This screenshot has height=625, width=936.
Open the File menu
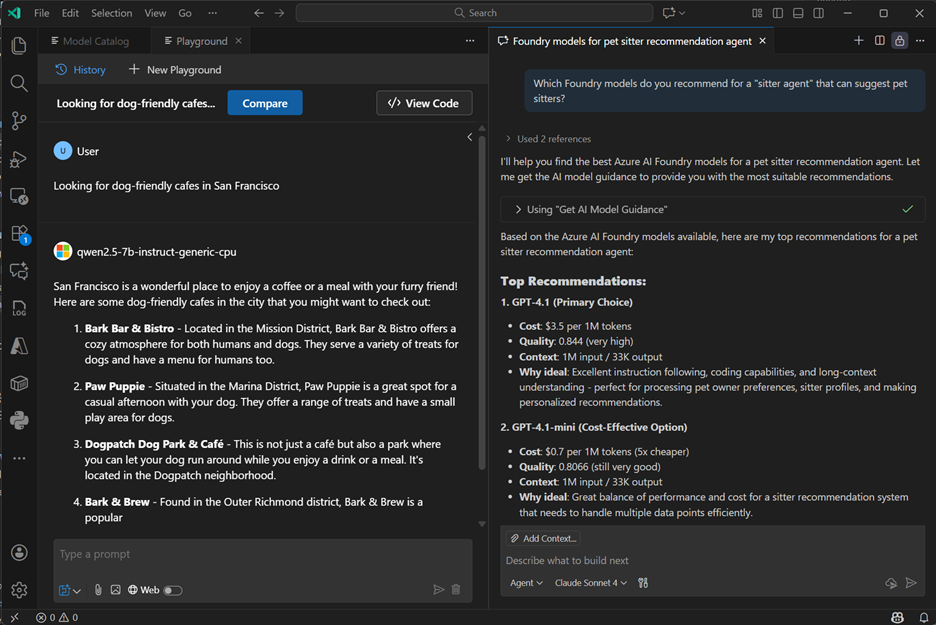pos(42,13)
